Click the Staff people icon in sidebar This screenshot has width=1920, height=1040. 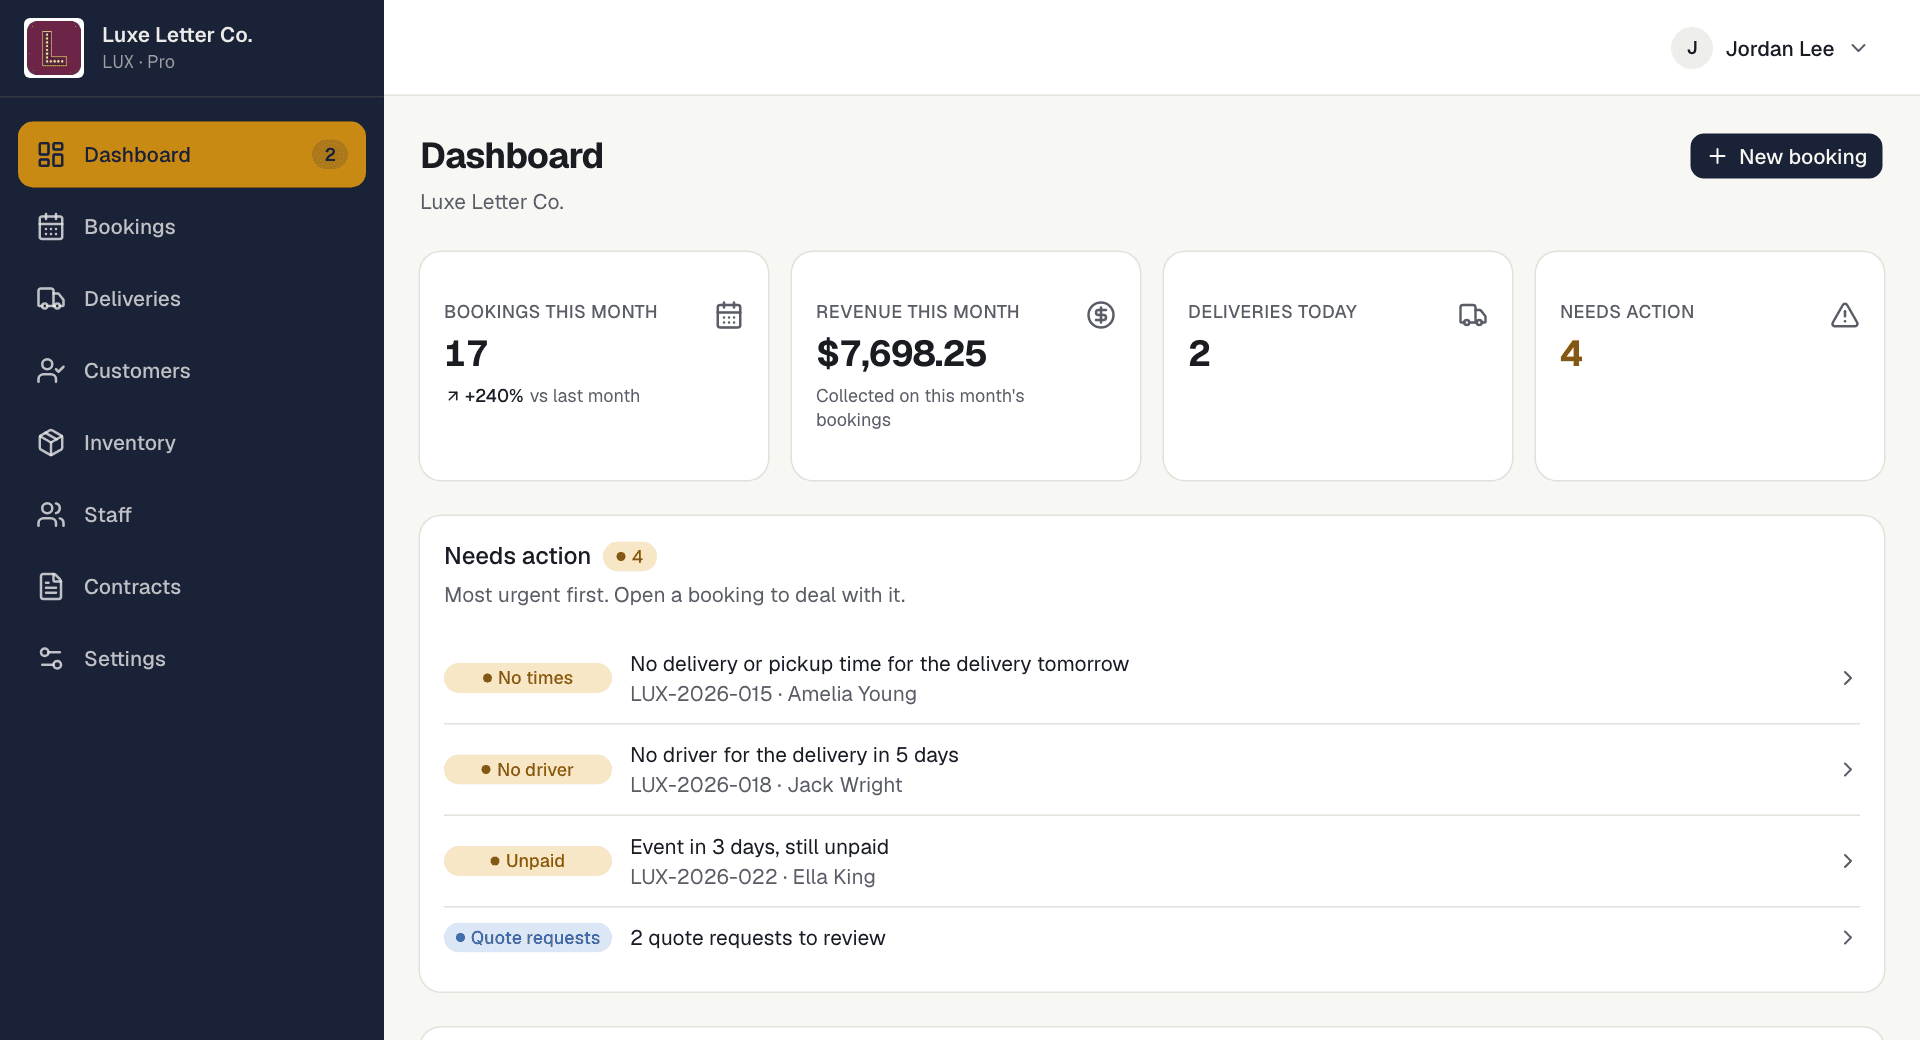click(51, 515)
